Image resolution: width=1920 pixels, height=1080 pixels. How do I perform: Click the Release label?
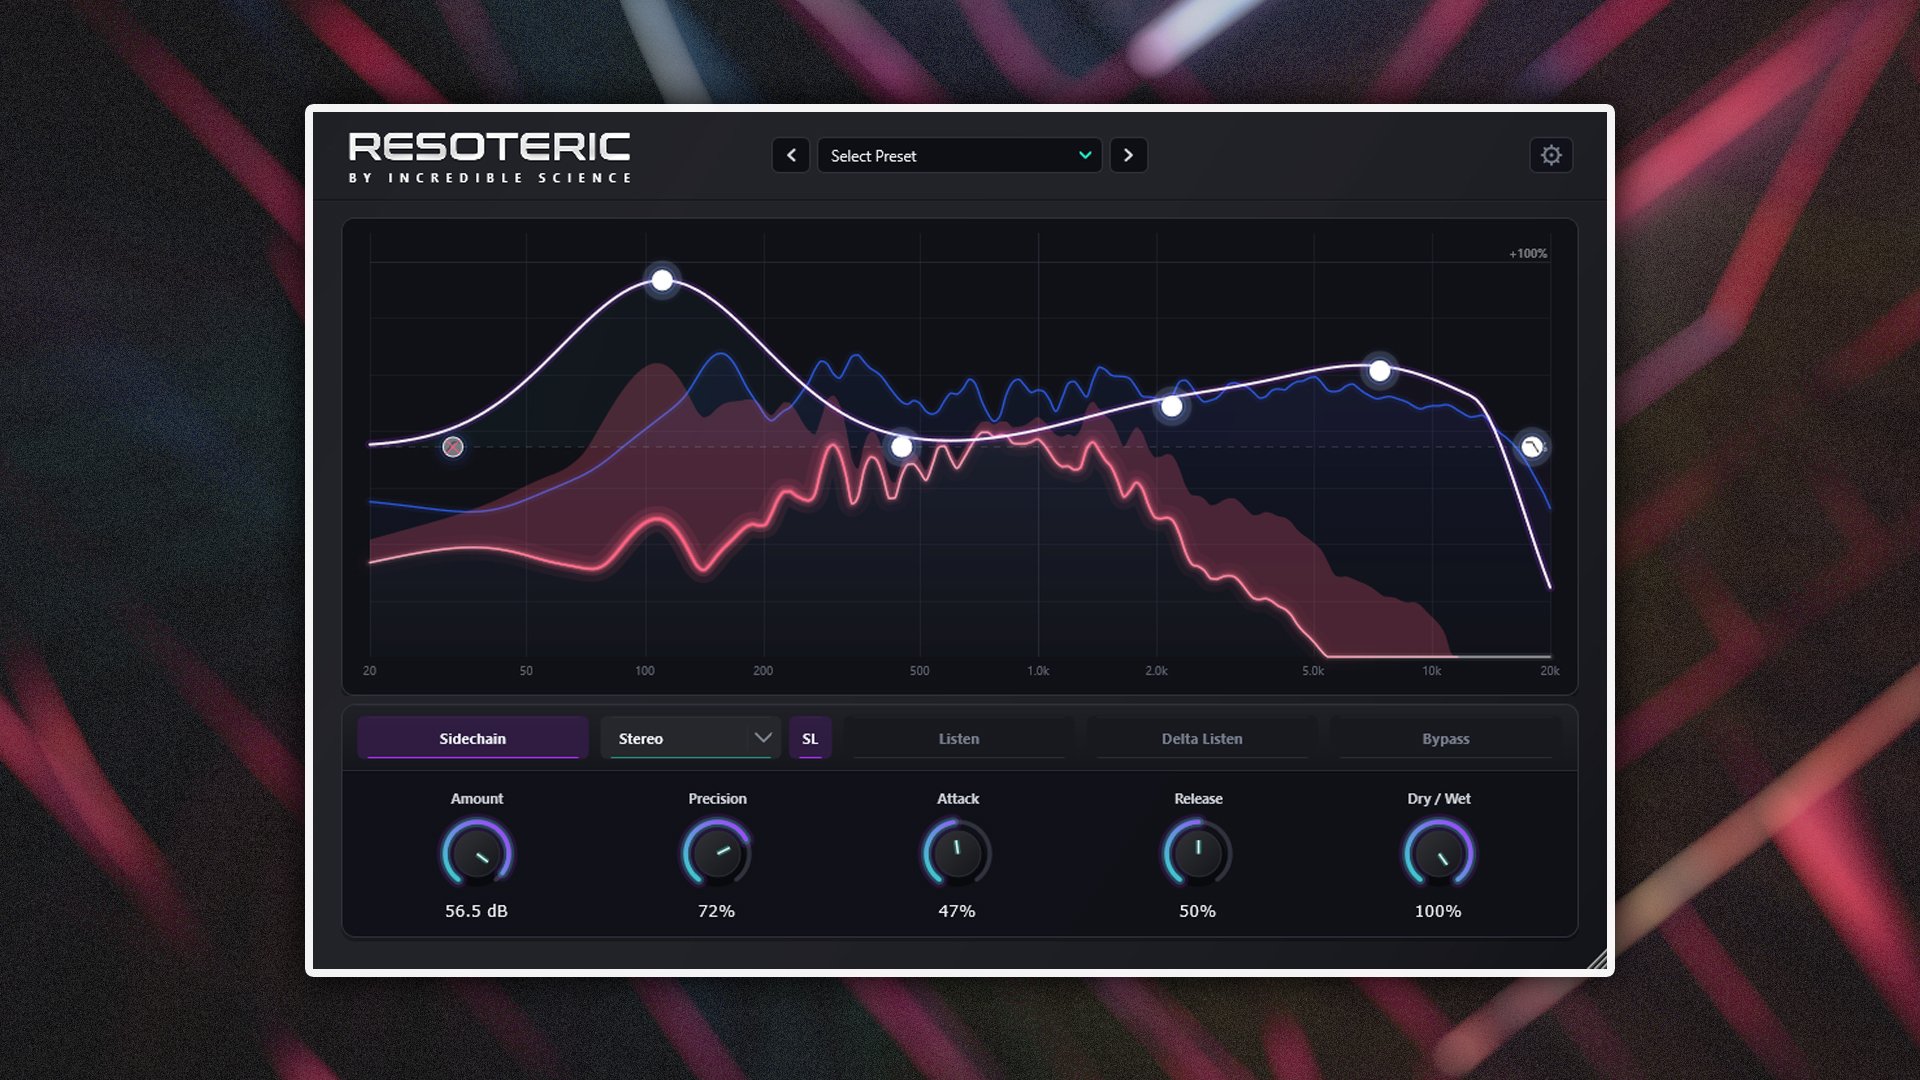tap(1198, 799)
